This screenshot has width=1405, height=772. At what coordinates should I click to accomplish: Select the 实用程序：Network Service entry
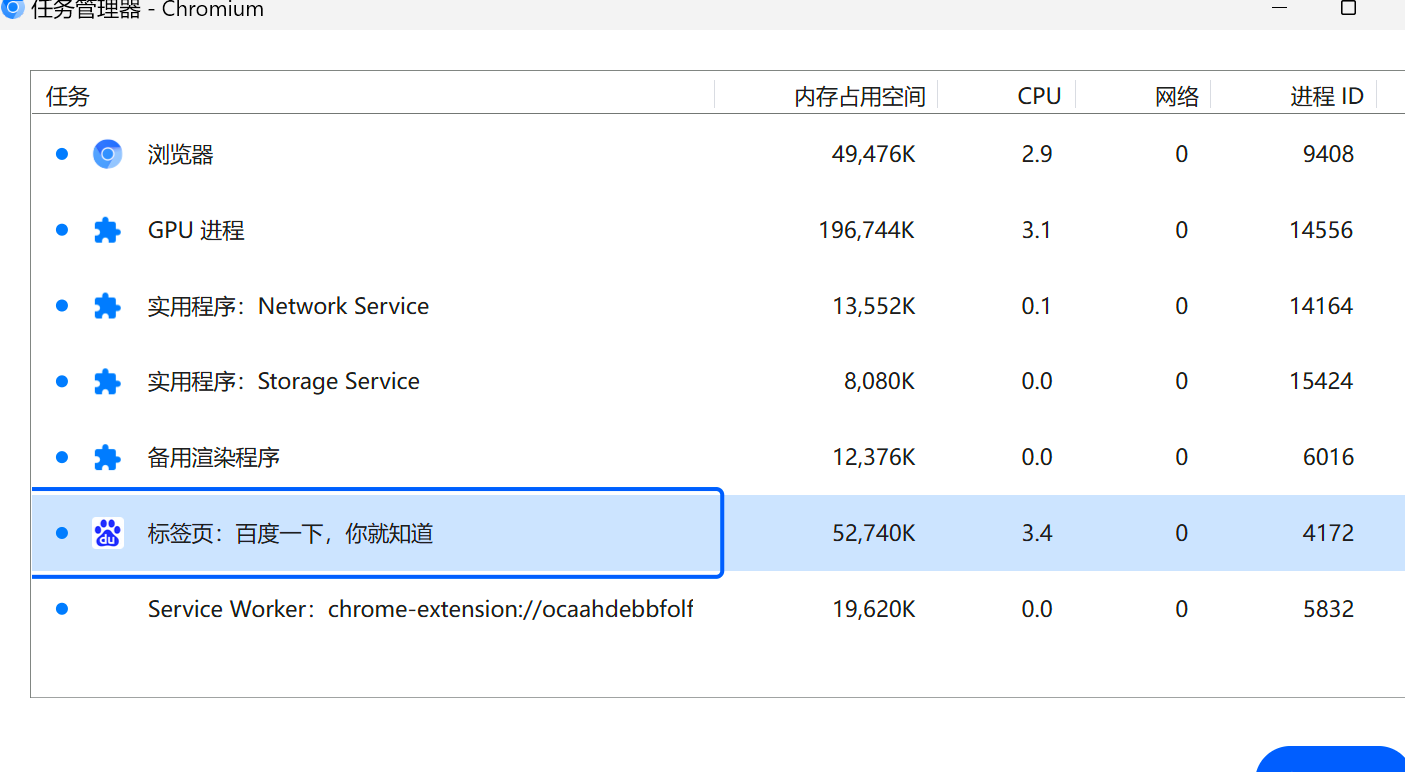tap(288, 306)
